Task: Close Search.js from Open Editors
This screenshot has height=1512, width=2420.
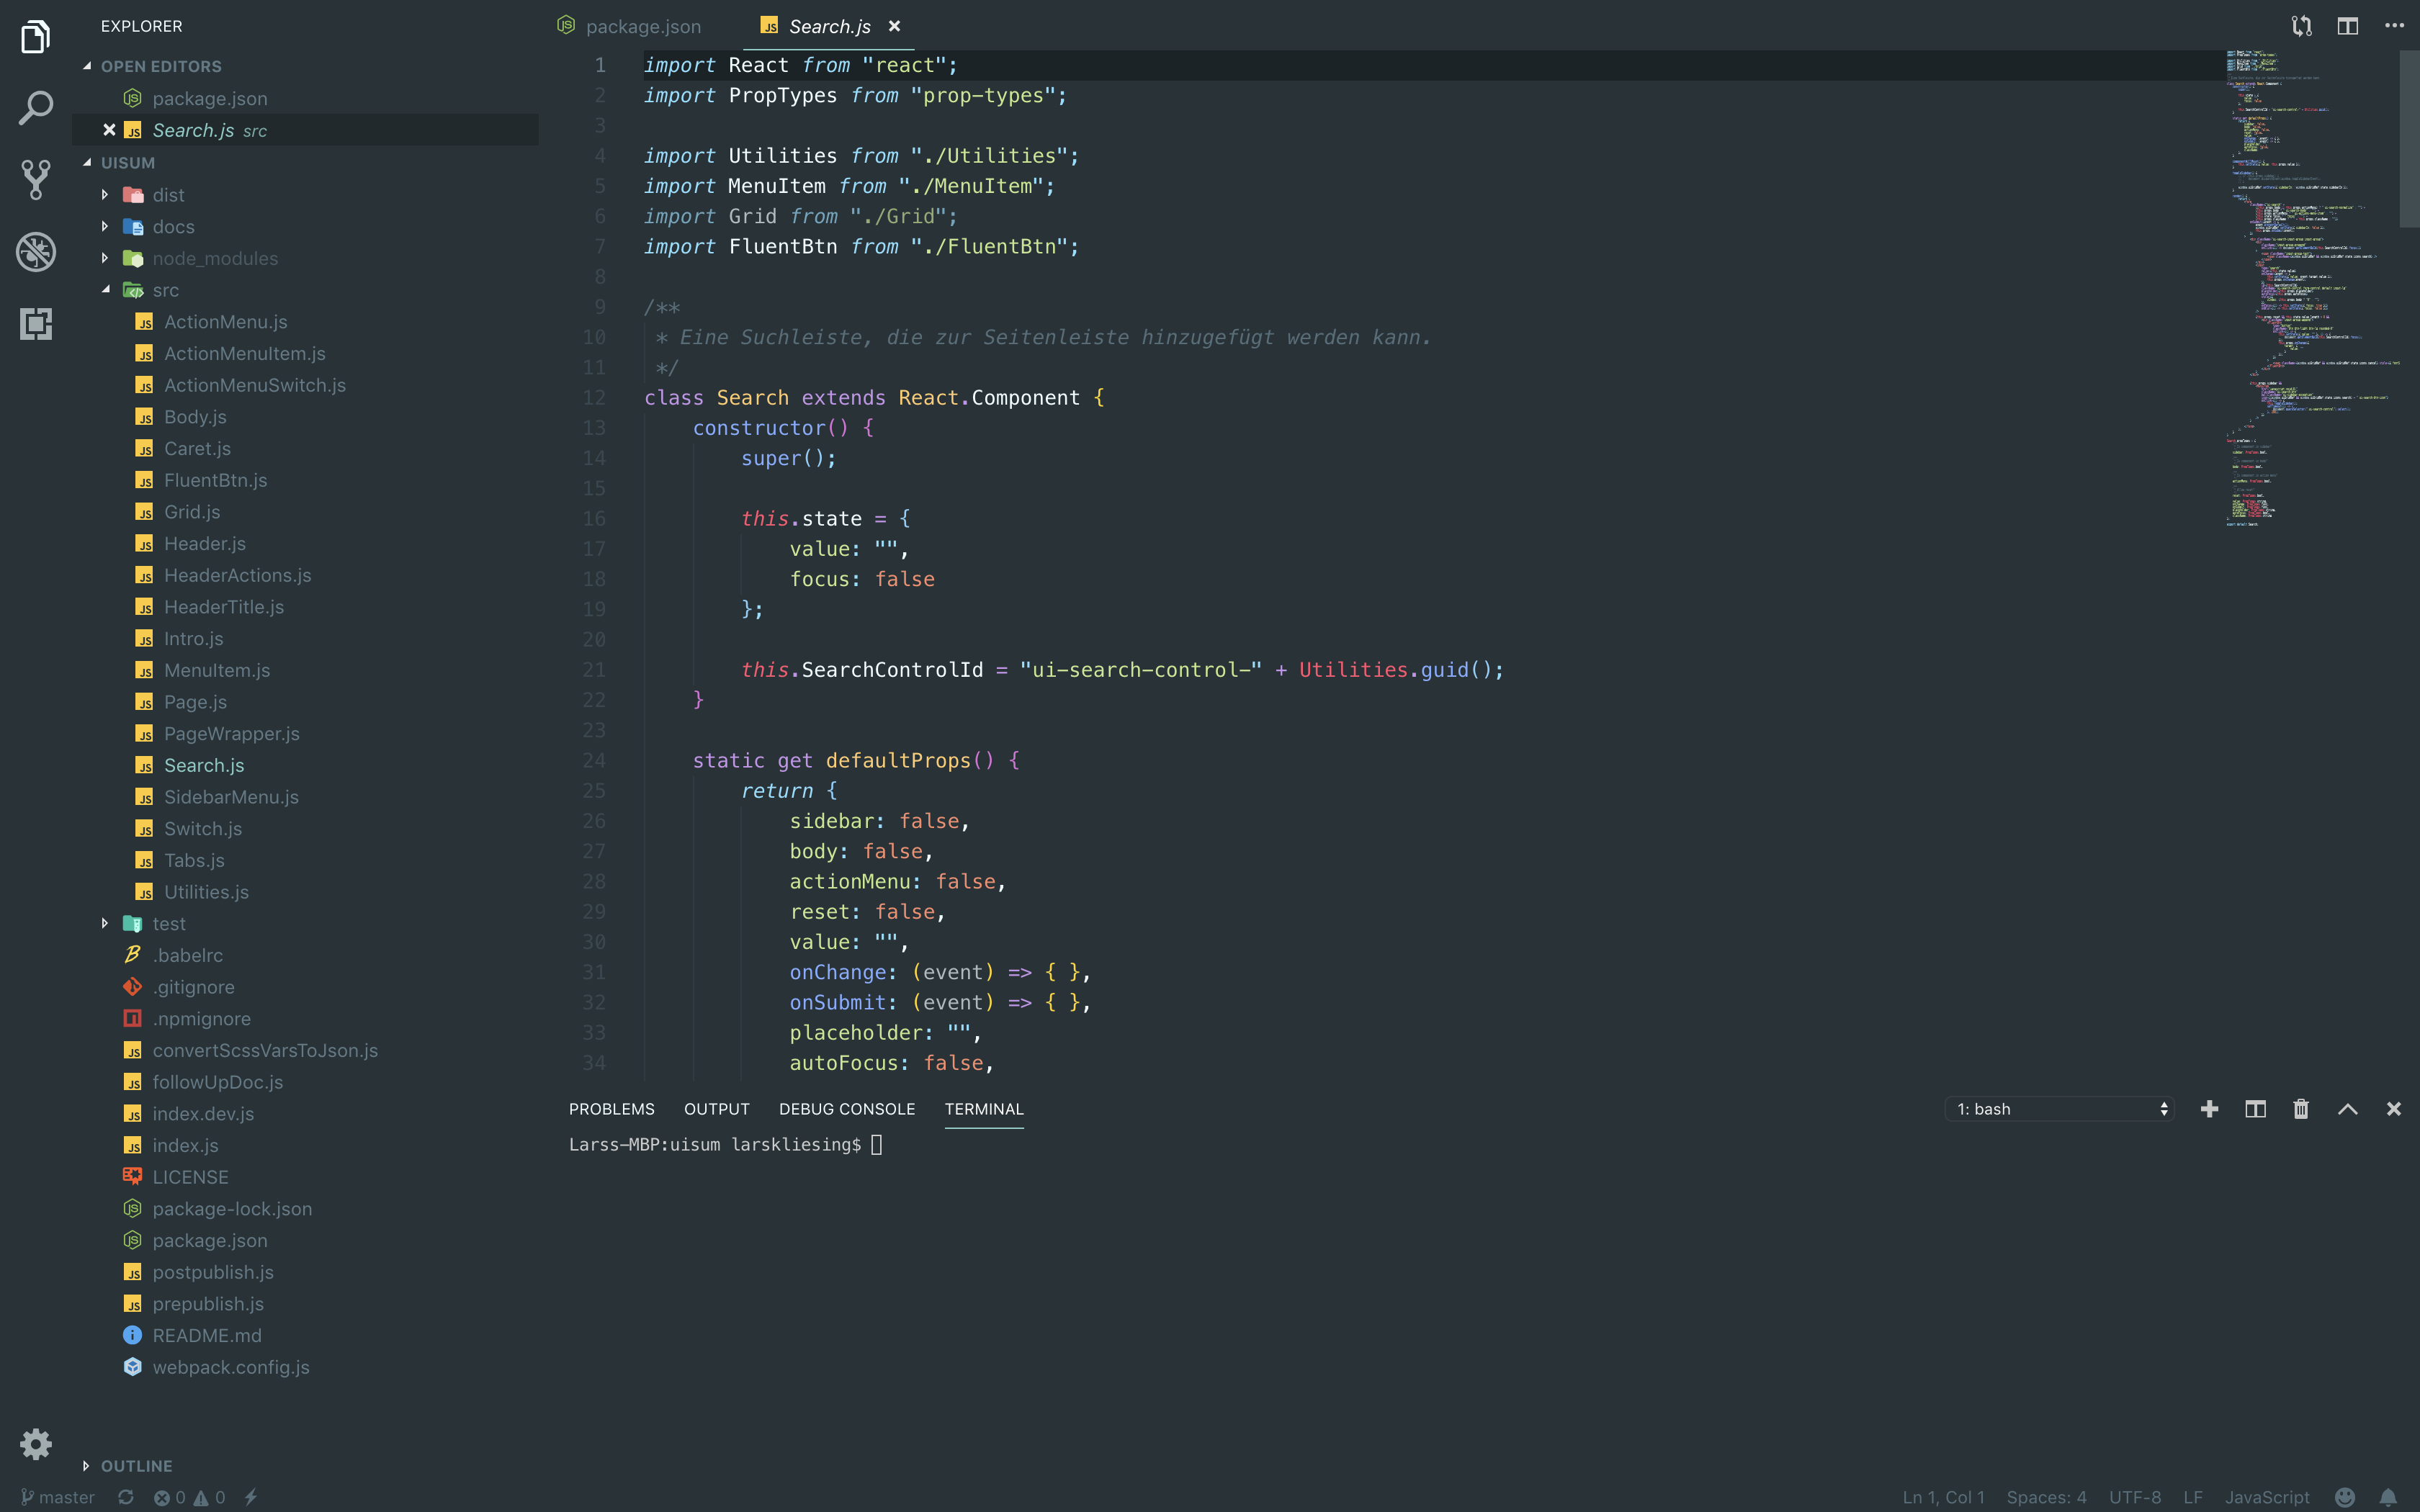Action: coord(109,130)
